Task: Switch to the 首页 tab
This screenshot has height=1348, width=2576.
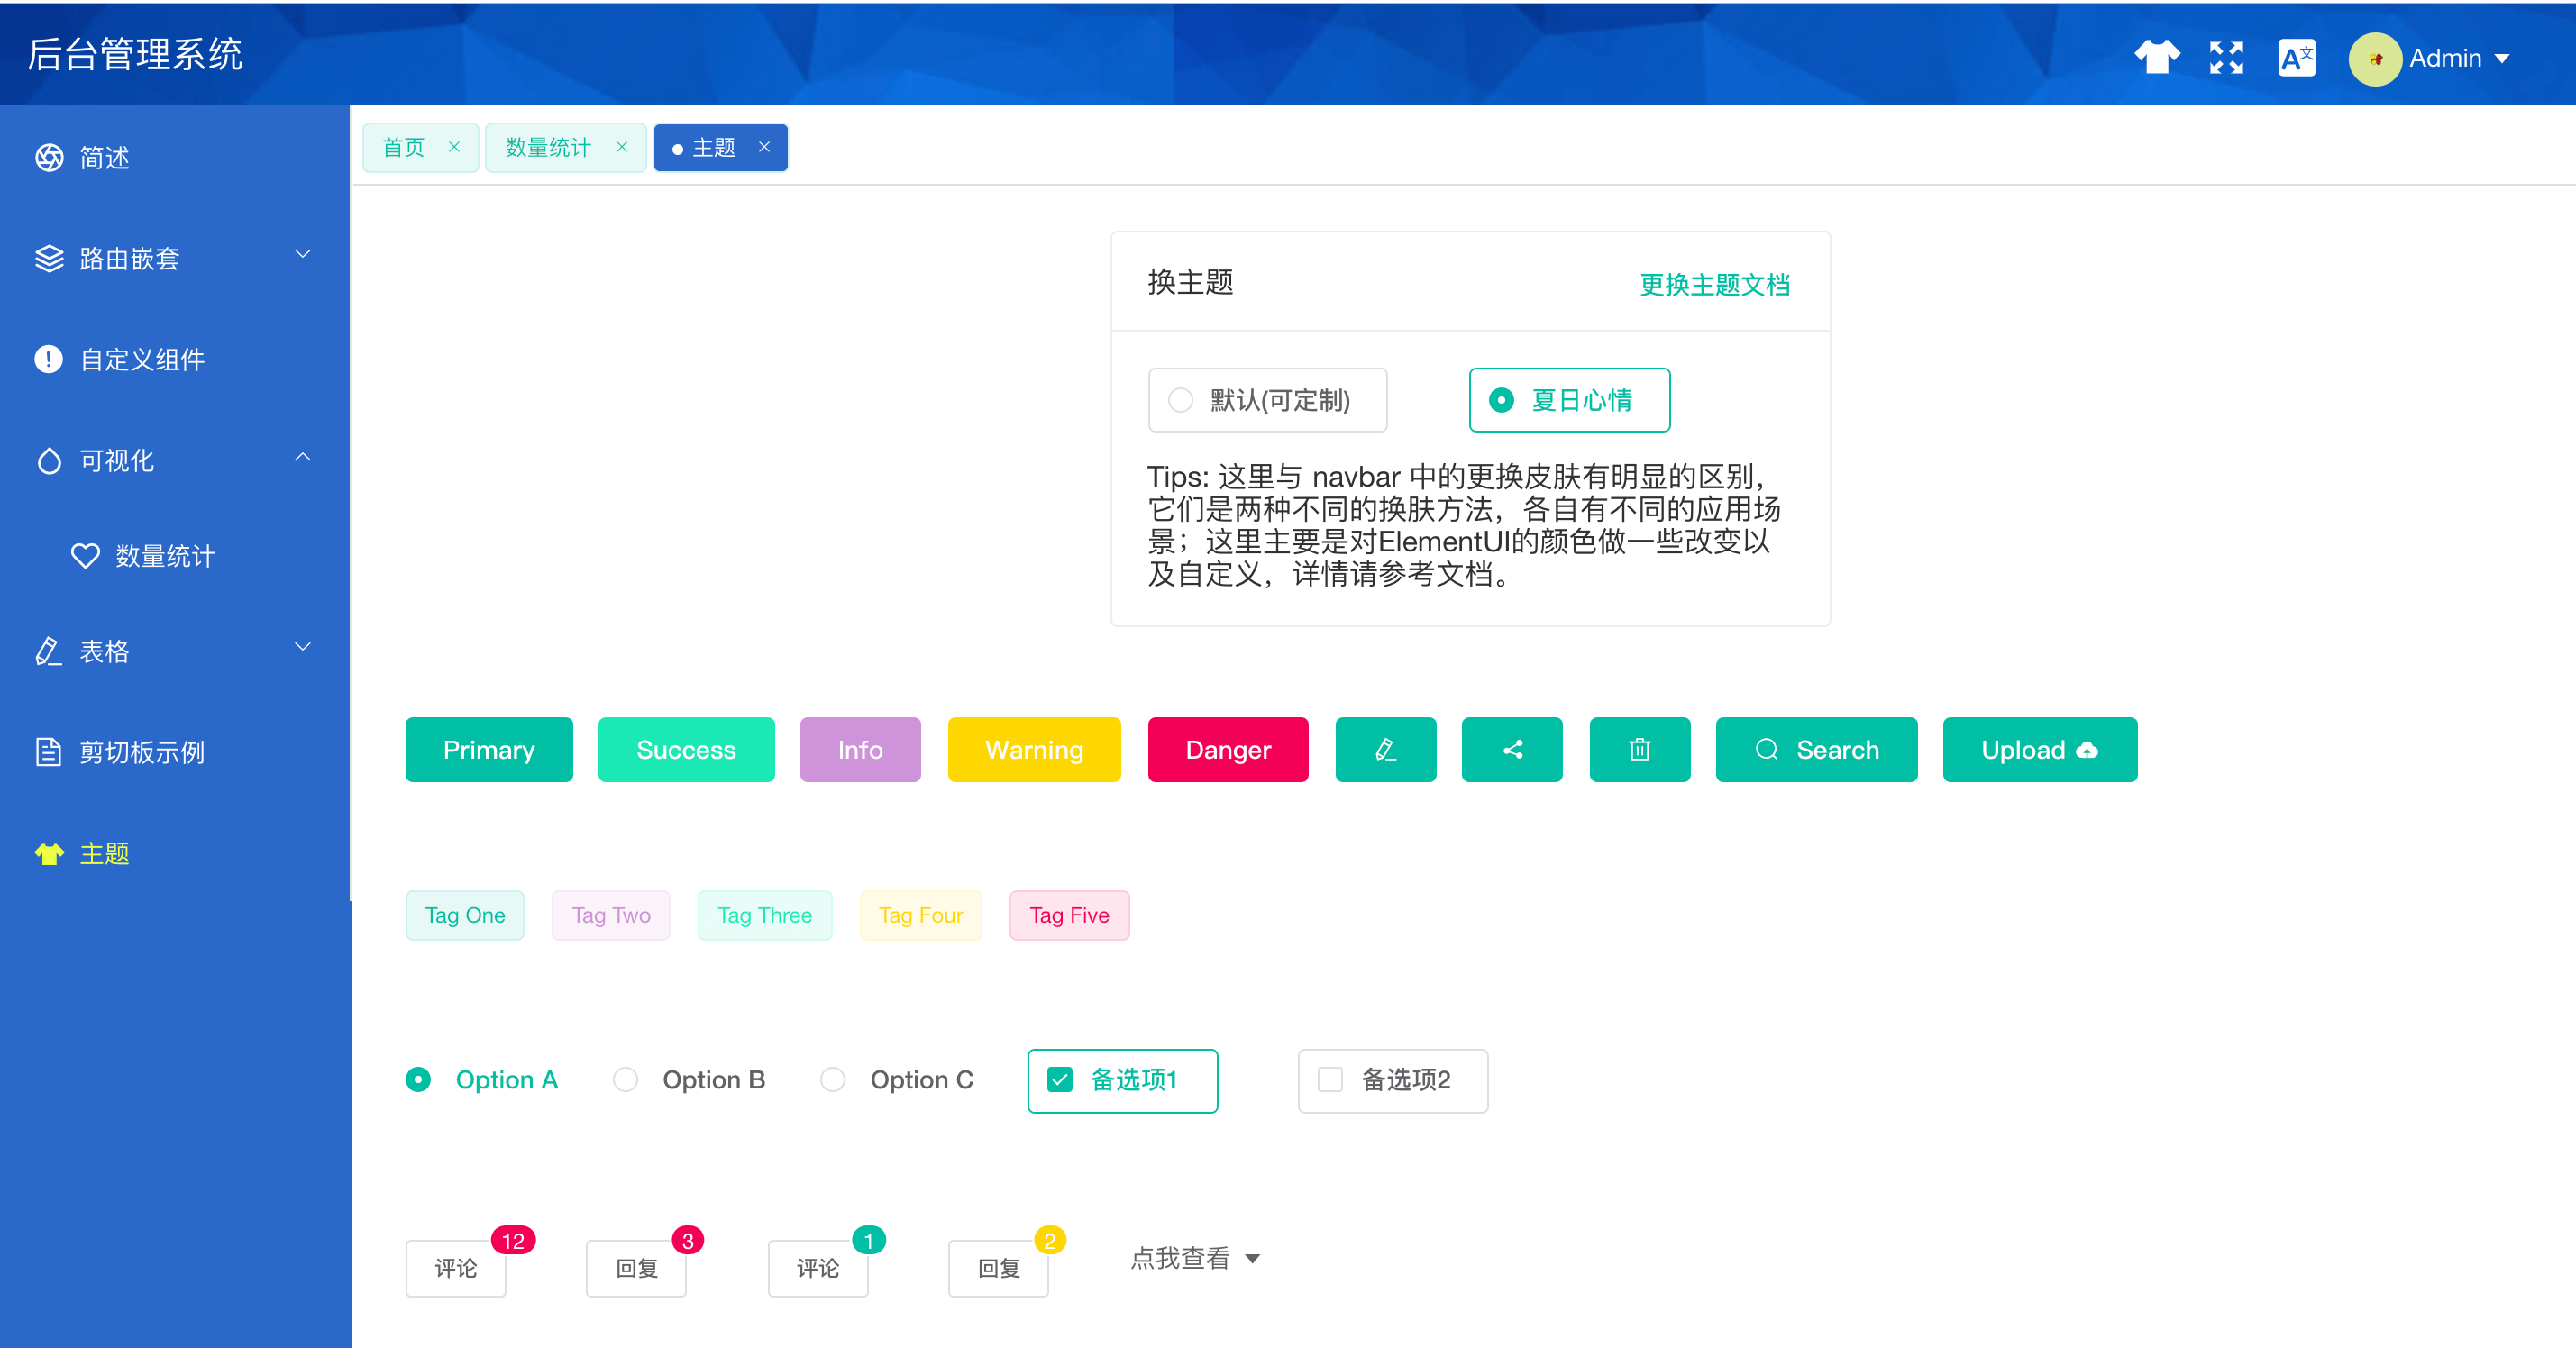Action: (404, 148)
